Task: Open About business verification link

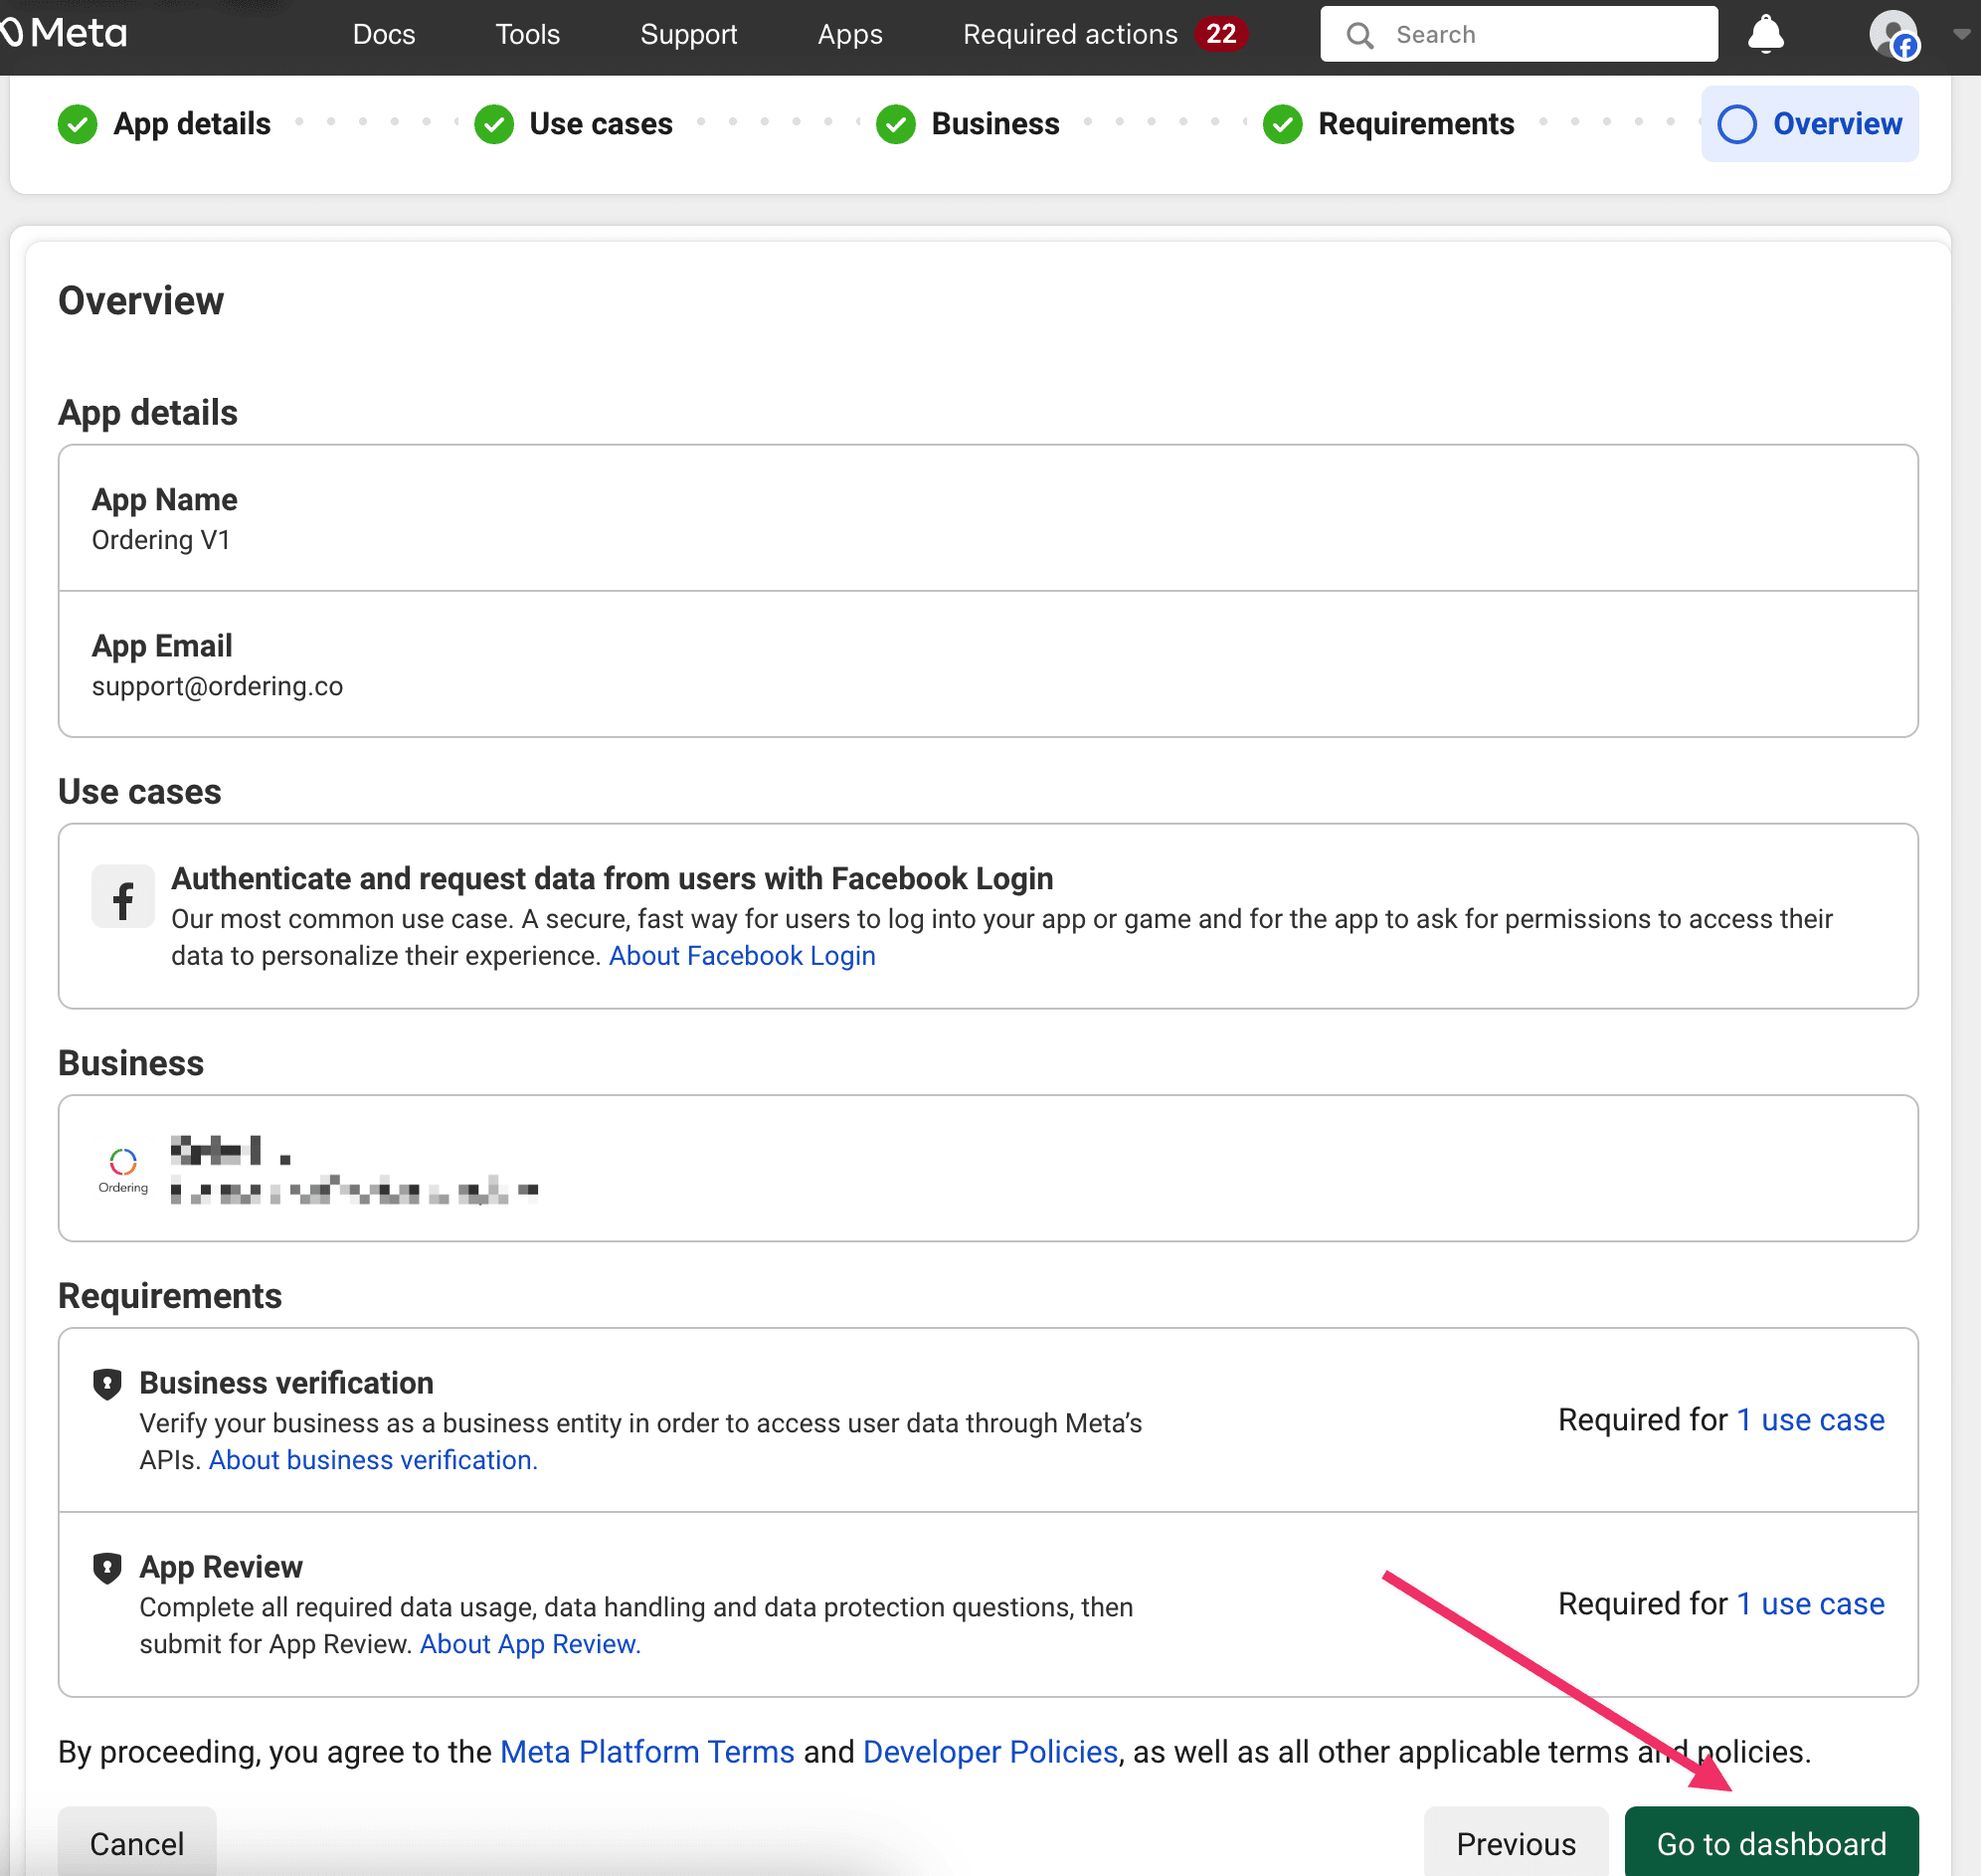Action: point(373,1460)
